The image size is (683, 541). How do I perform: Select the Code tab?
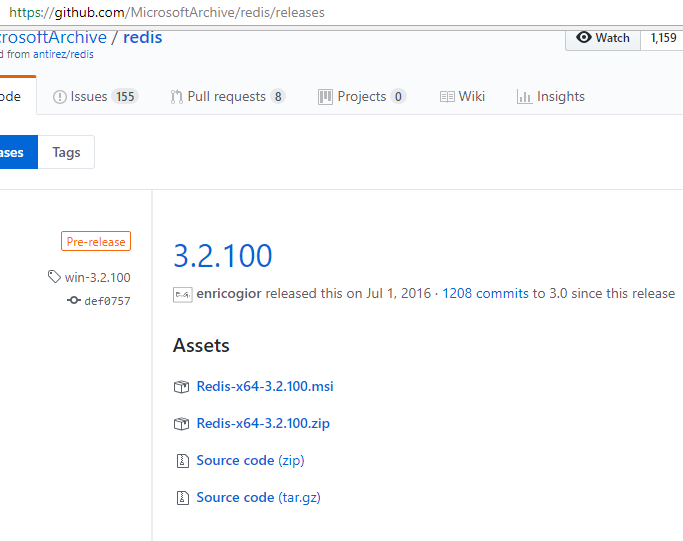tap(17, 95)
